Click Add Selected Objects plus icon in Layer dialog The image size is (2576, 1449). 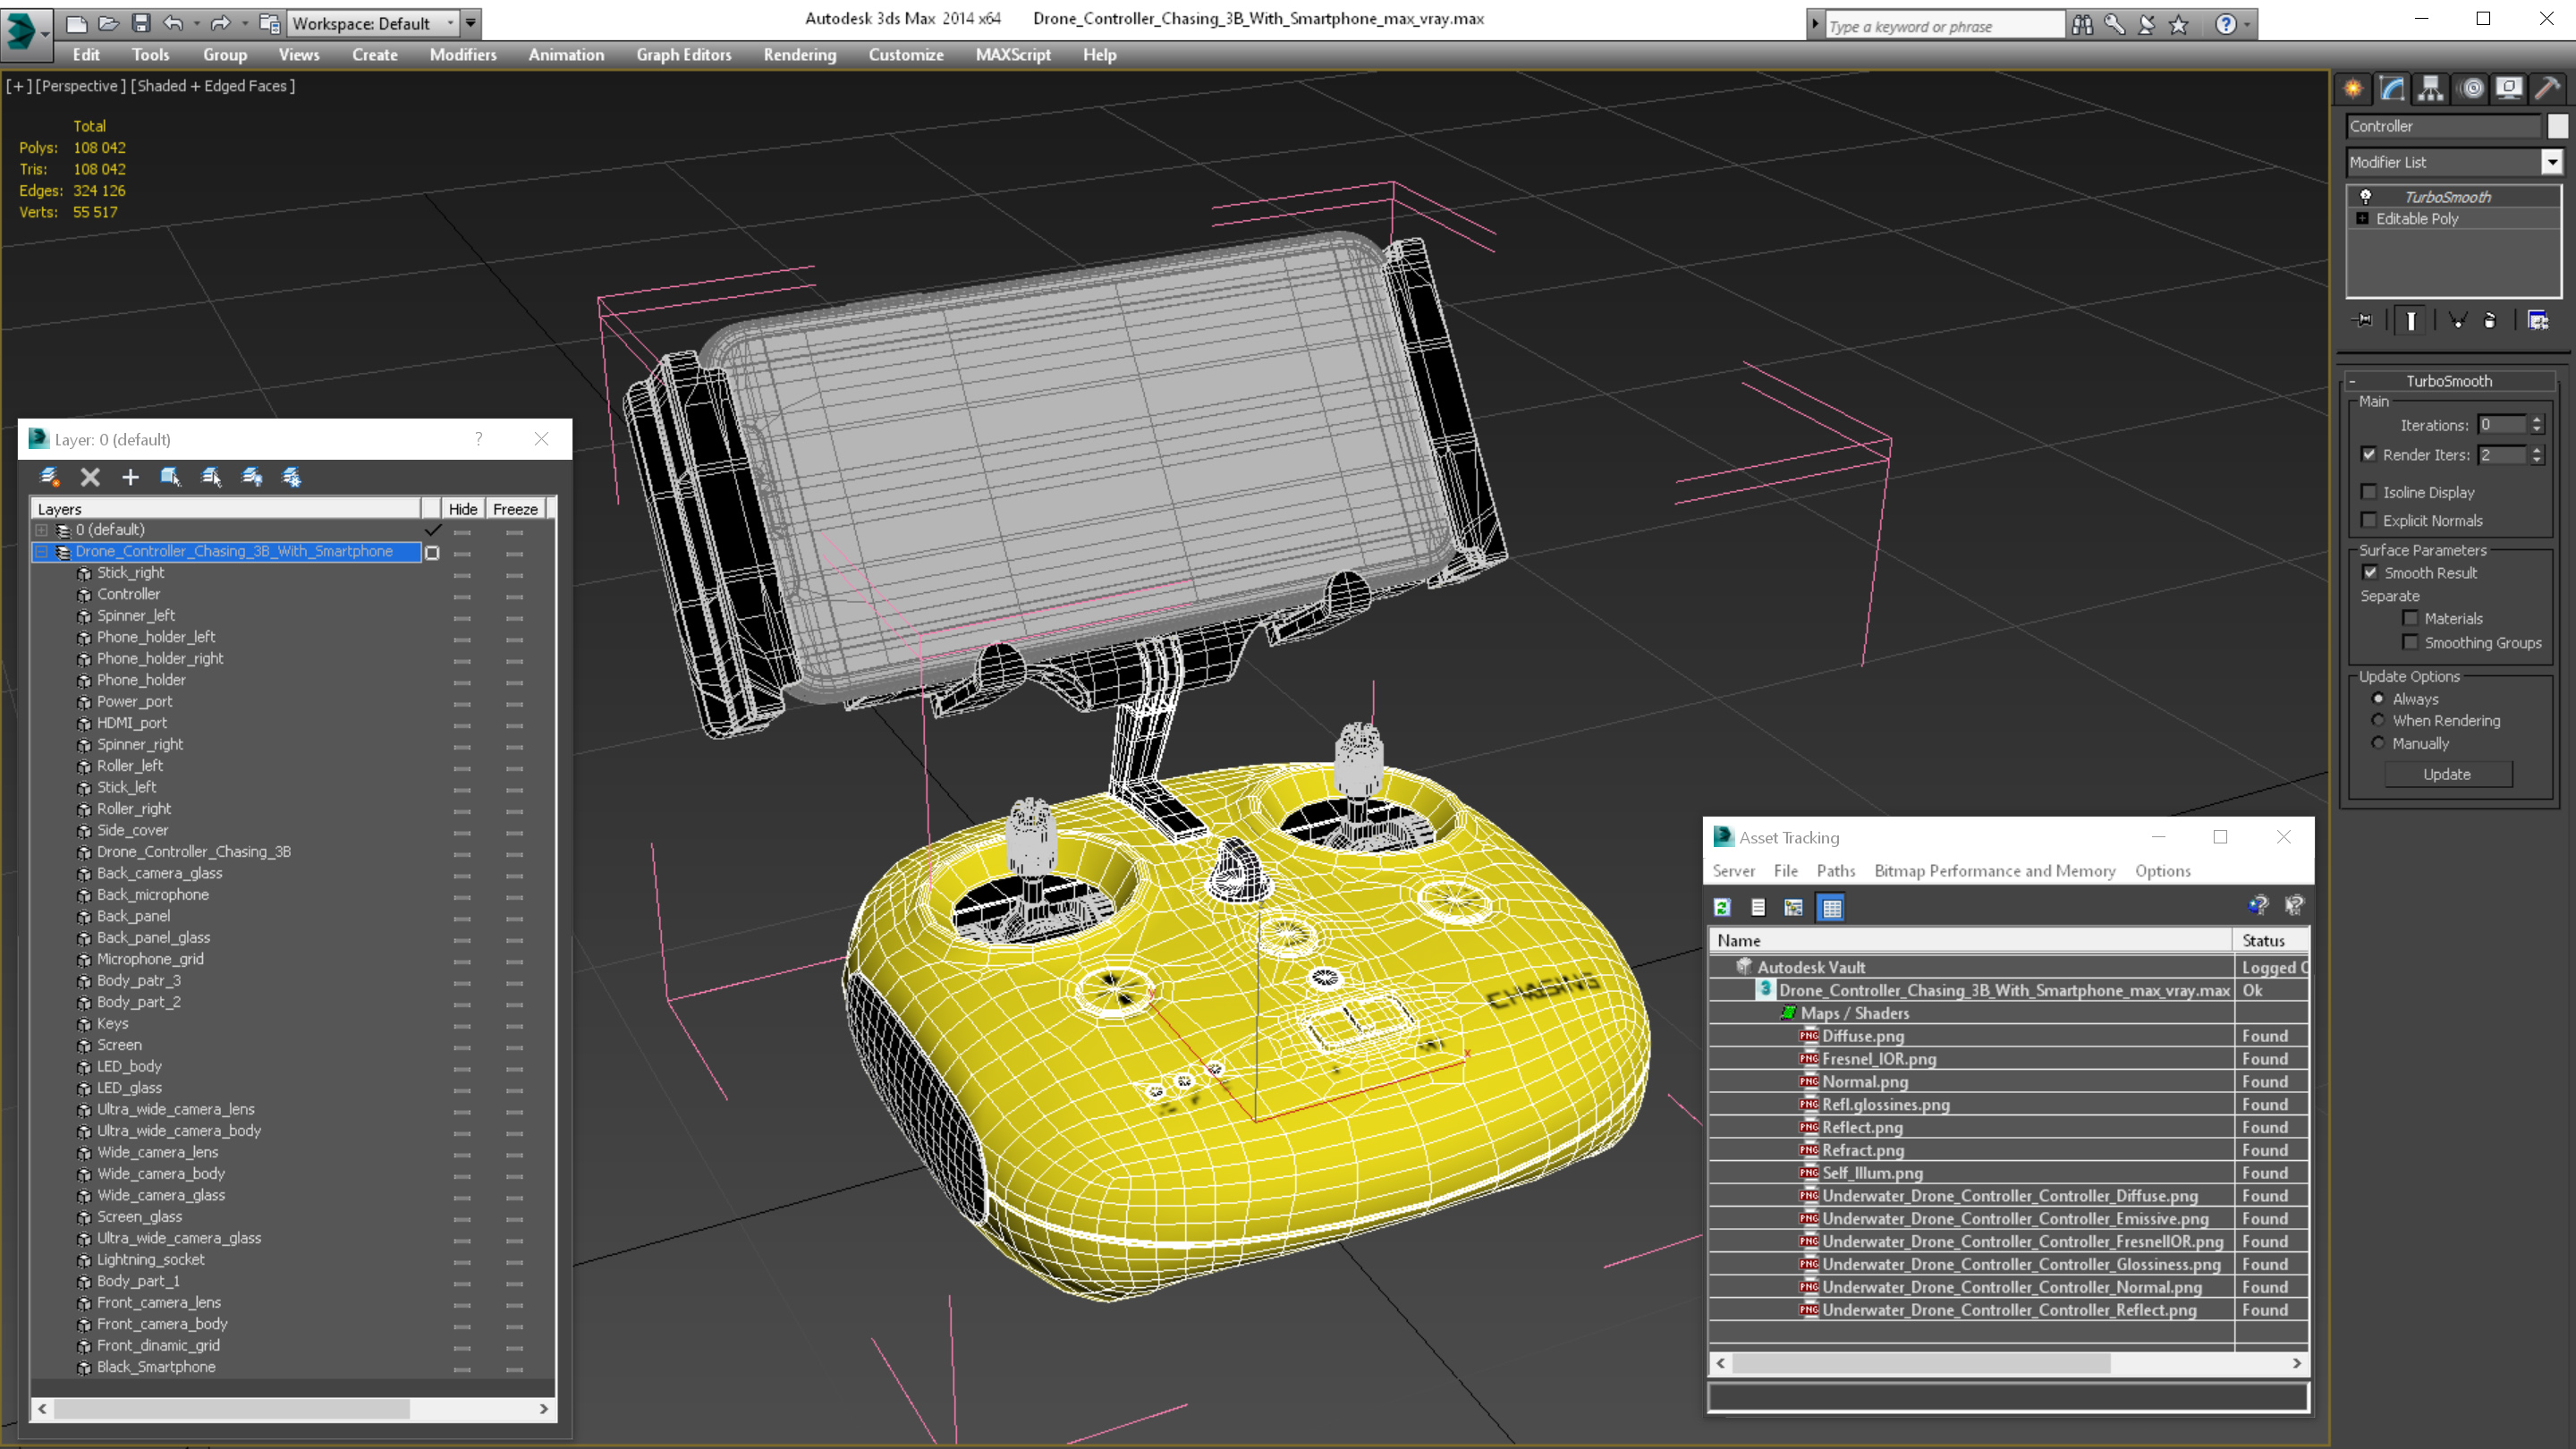(130, 477)
